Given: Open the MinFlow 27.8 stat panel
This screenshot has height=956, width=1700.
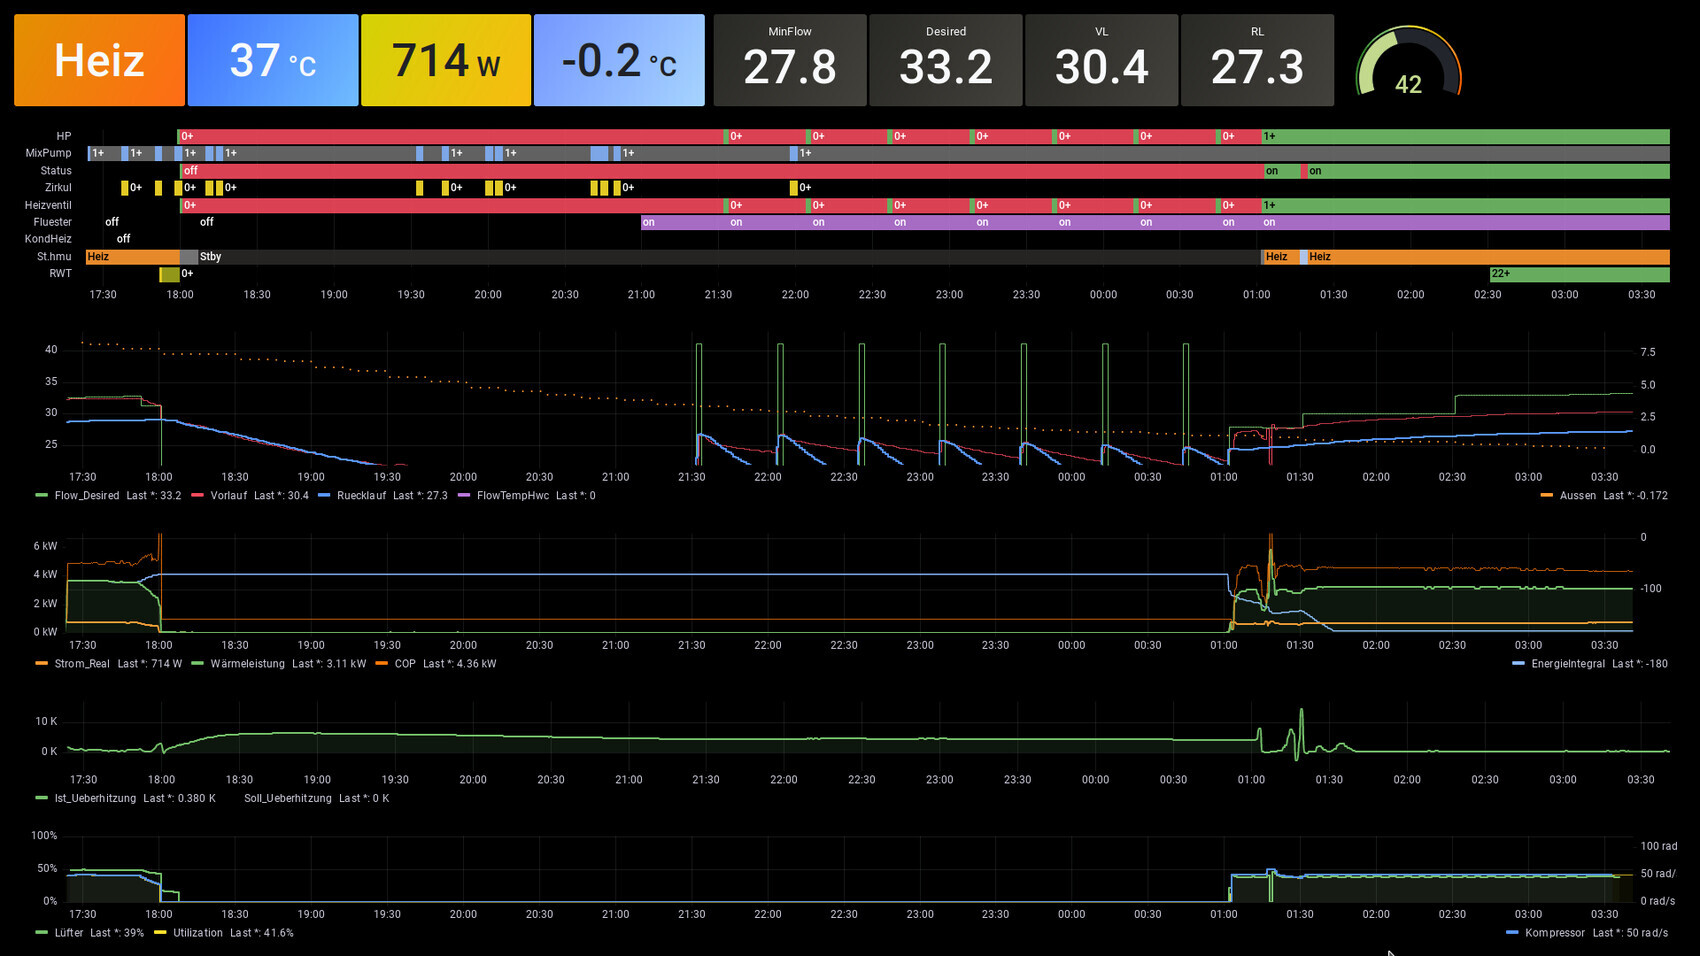Looking at the screenshot, I should point(789,60).
